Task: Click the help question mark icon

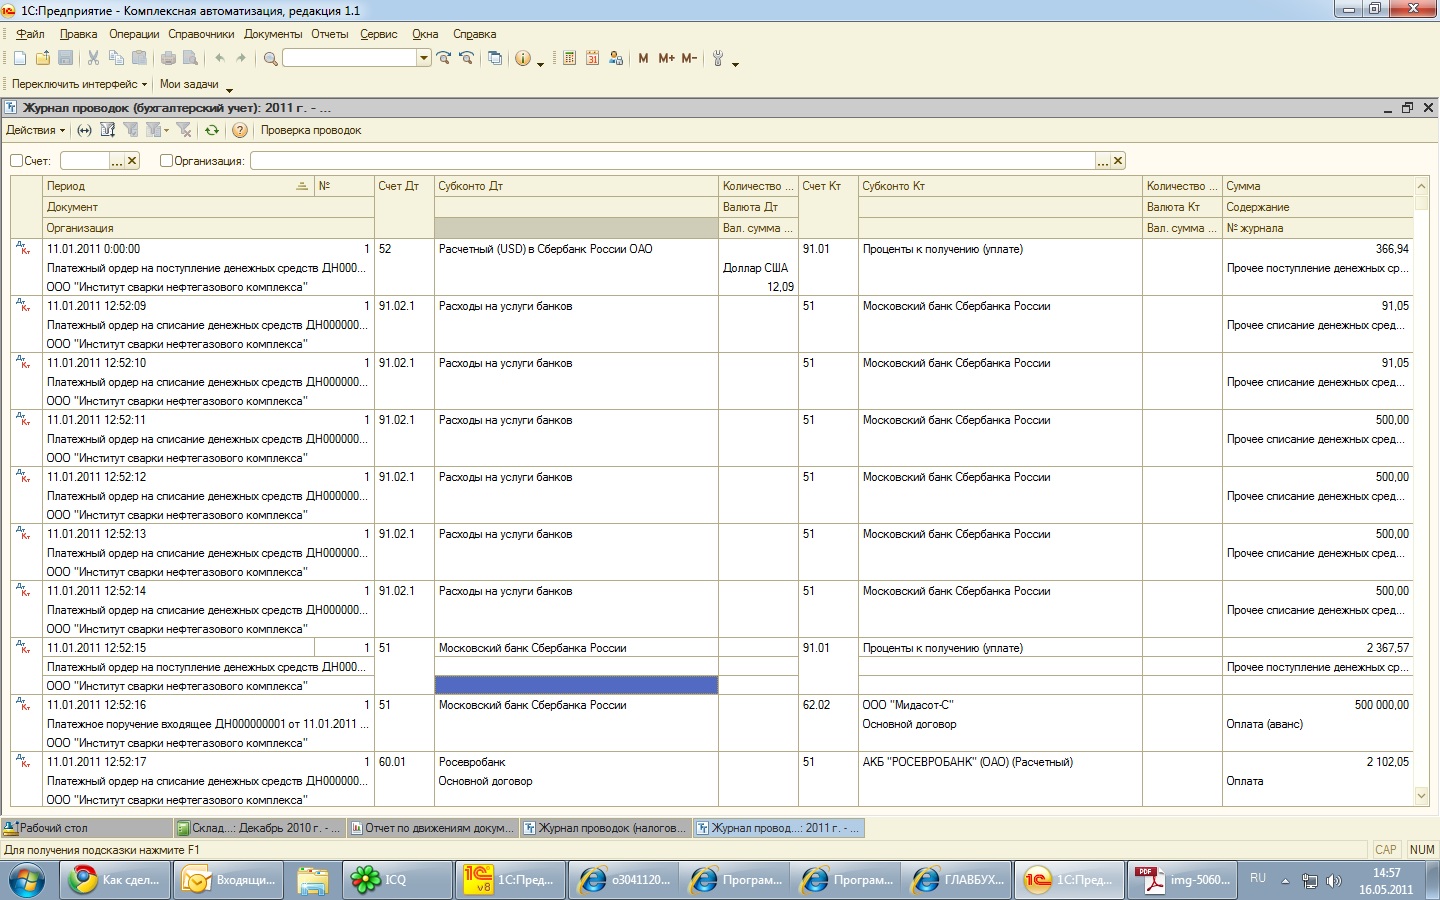Action: pyautogui.click(x=240, y=130)
